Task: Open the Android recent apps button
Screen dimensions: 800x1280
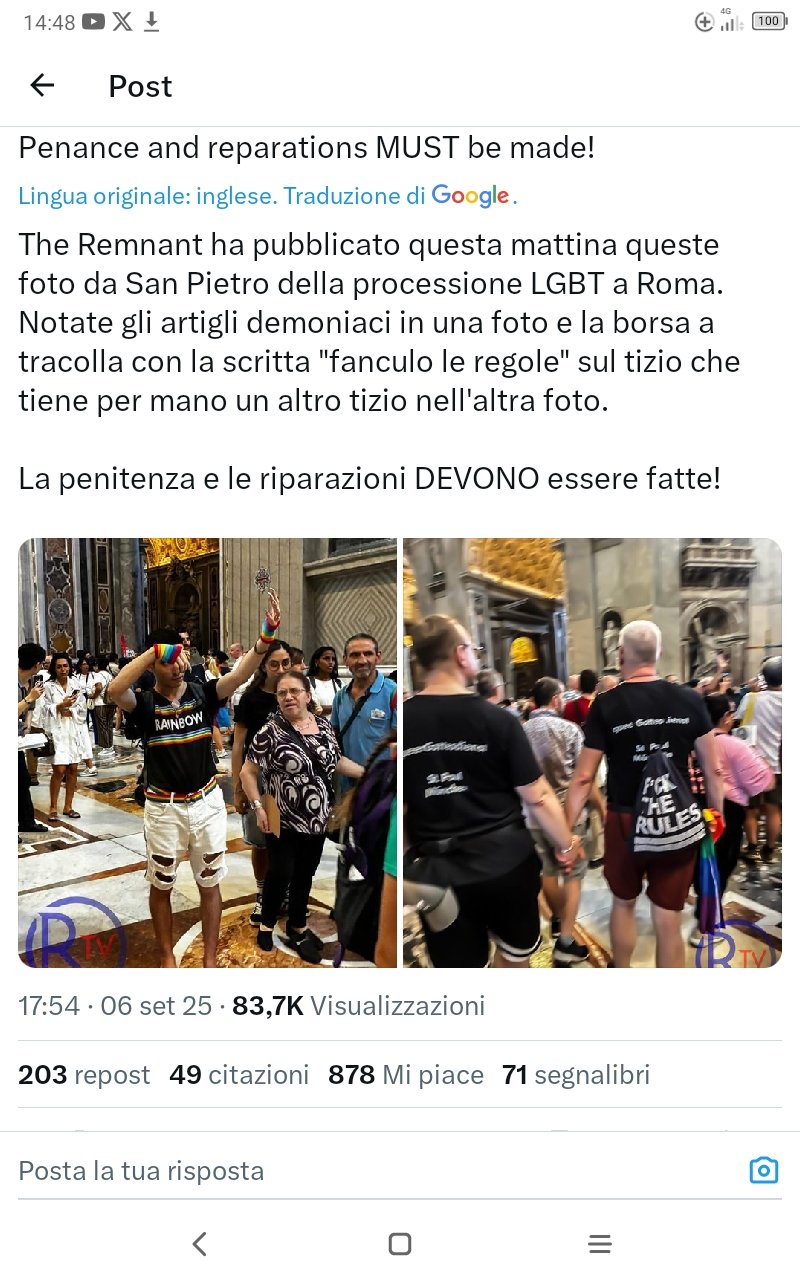Action: 600,1243
